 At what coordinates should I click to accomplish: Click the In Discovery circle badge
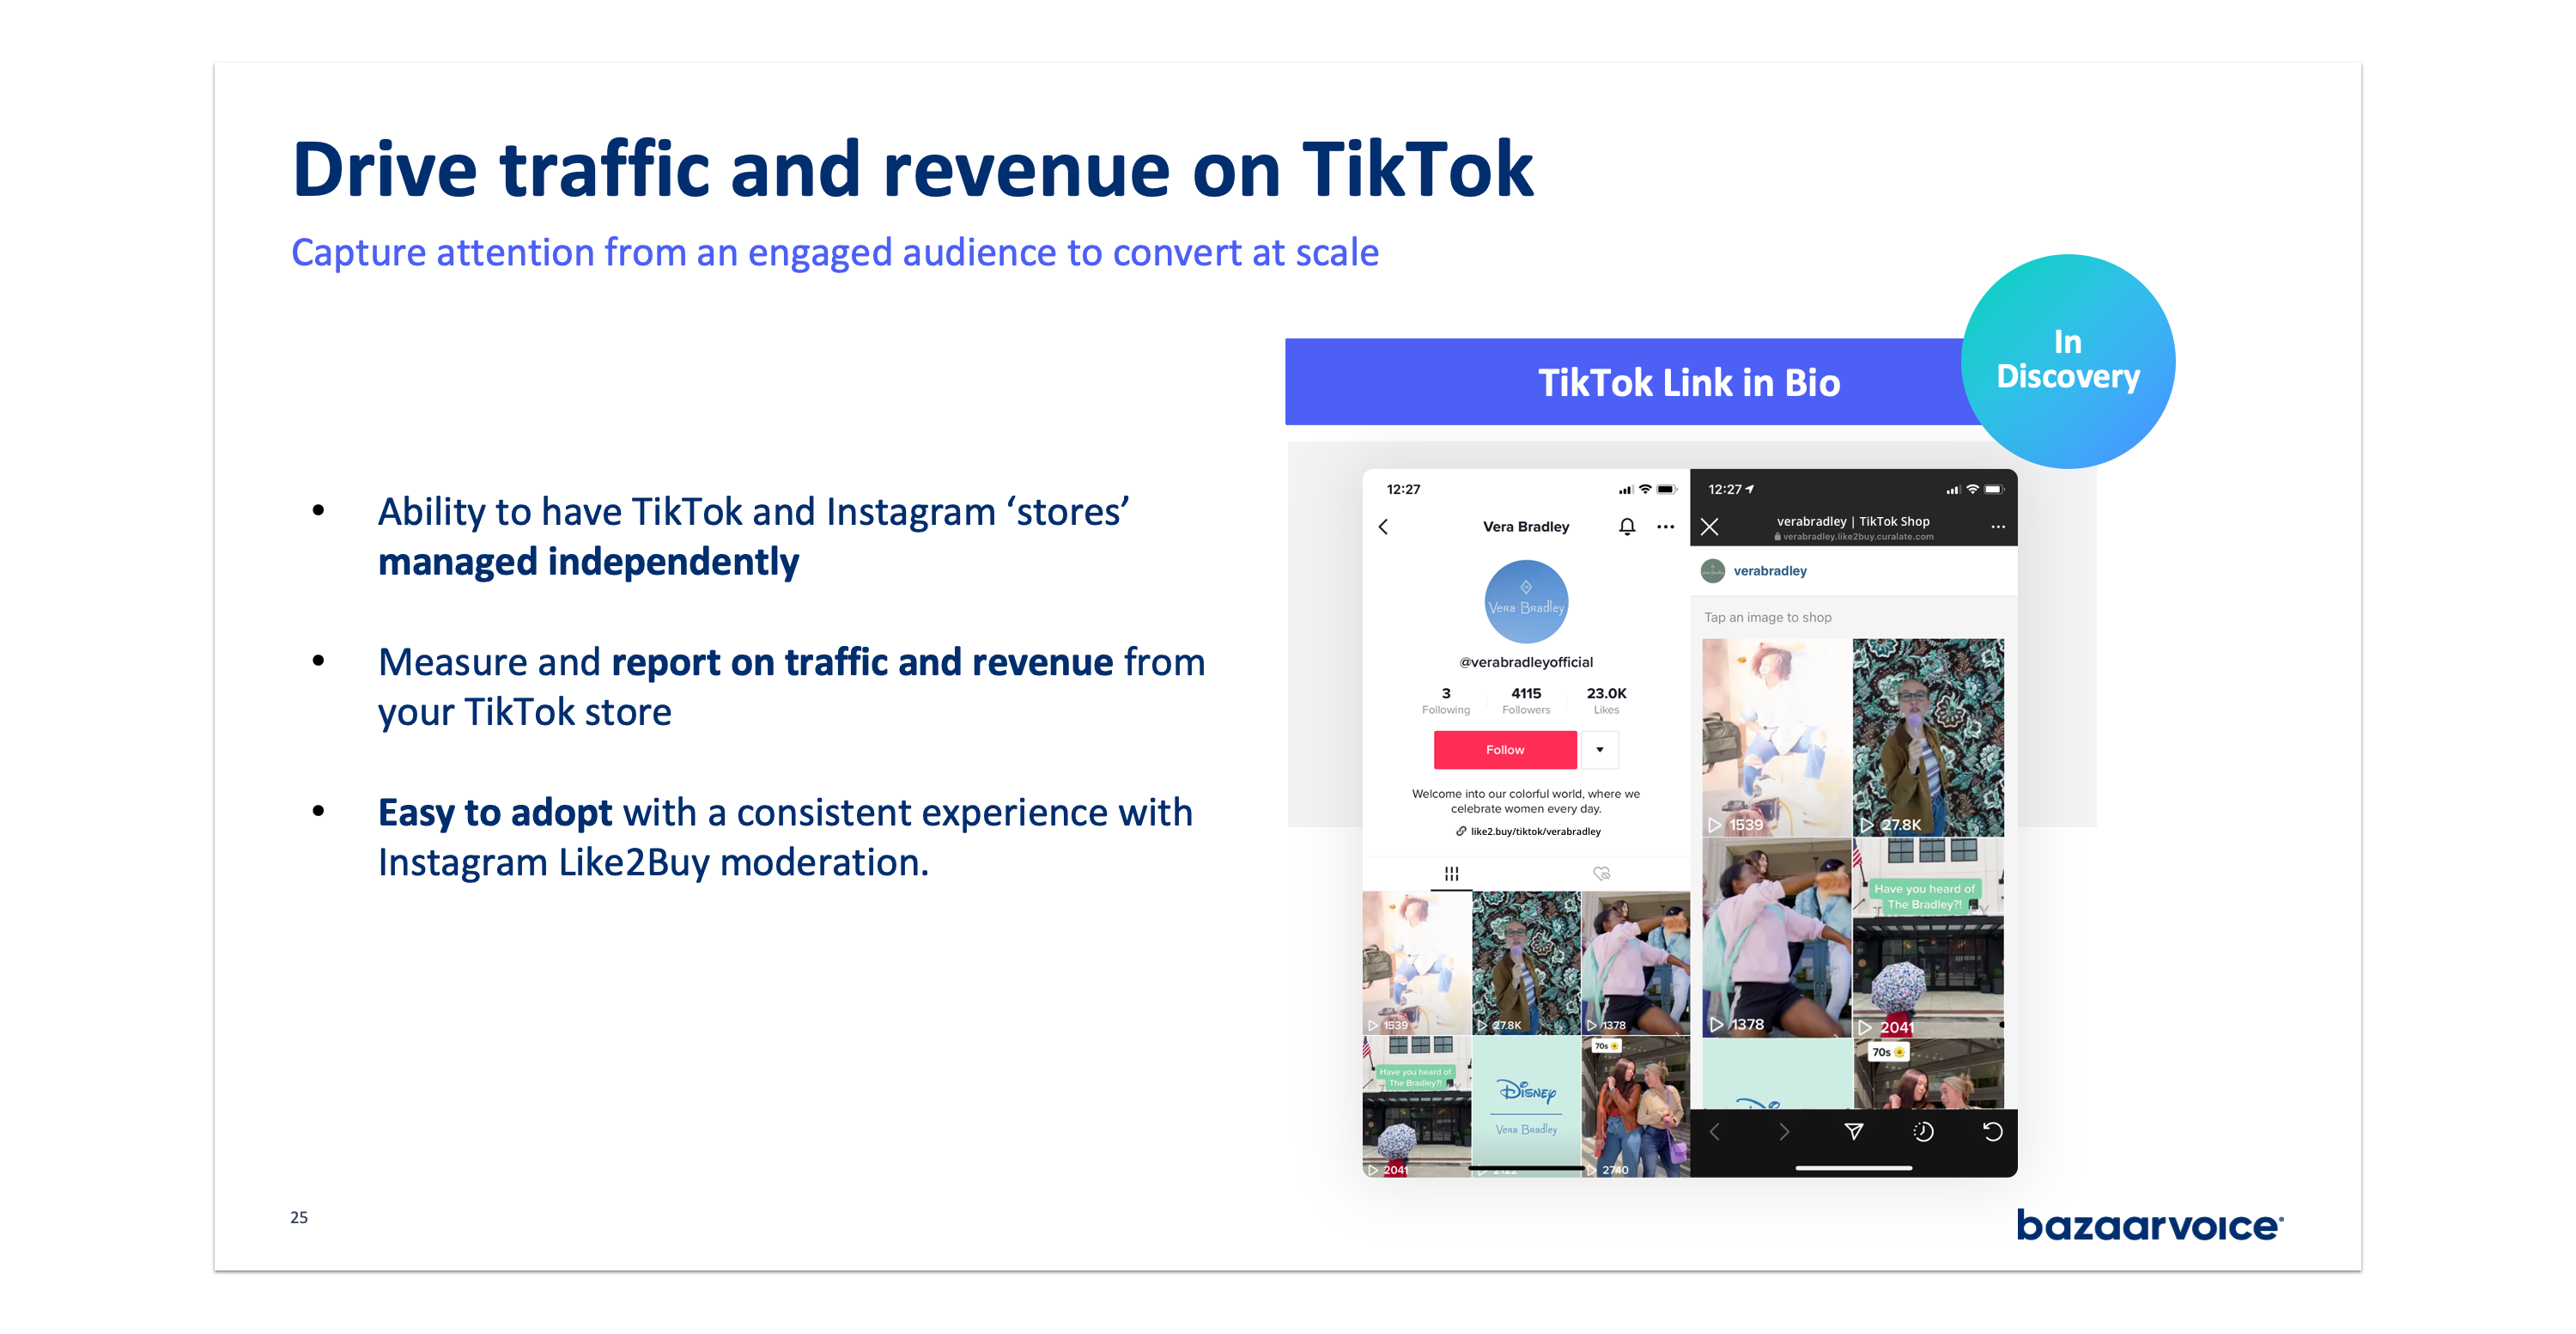pos(2067,360)
